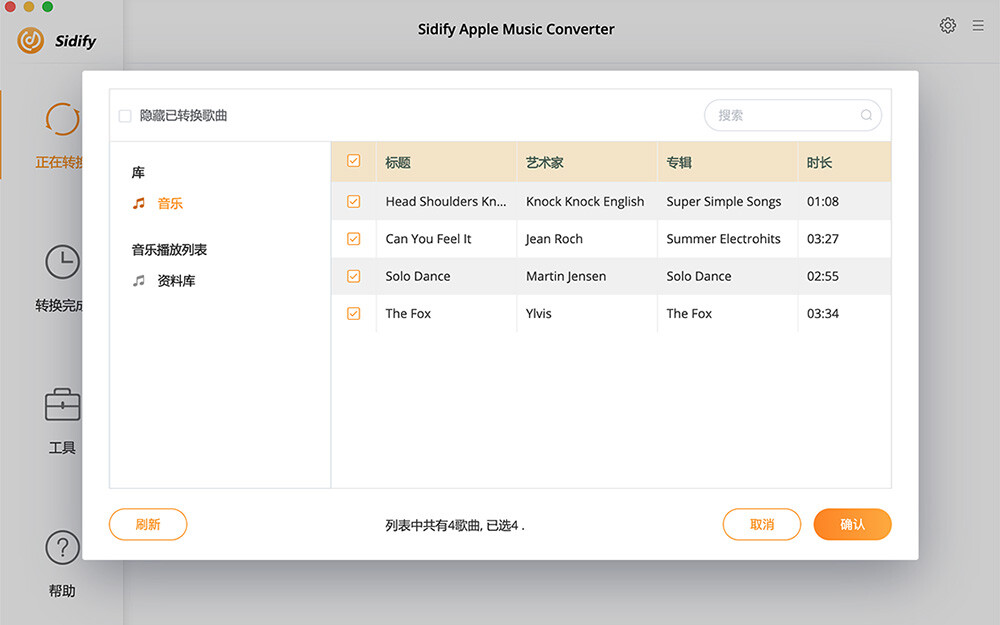Click The Fox in the album column

[689, 313]
